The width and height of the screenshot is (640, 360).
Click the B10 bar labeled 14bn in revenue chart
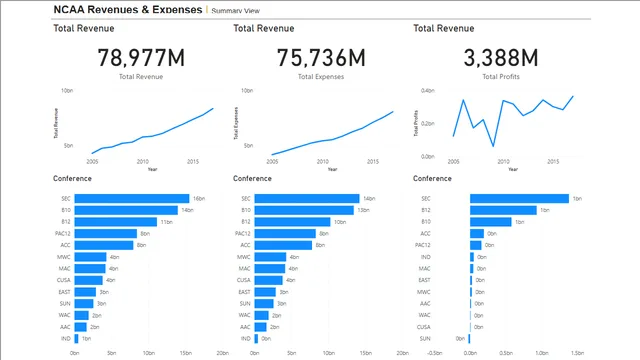[x=126, y=210]
